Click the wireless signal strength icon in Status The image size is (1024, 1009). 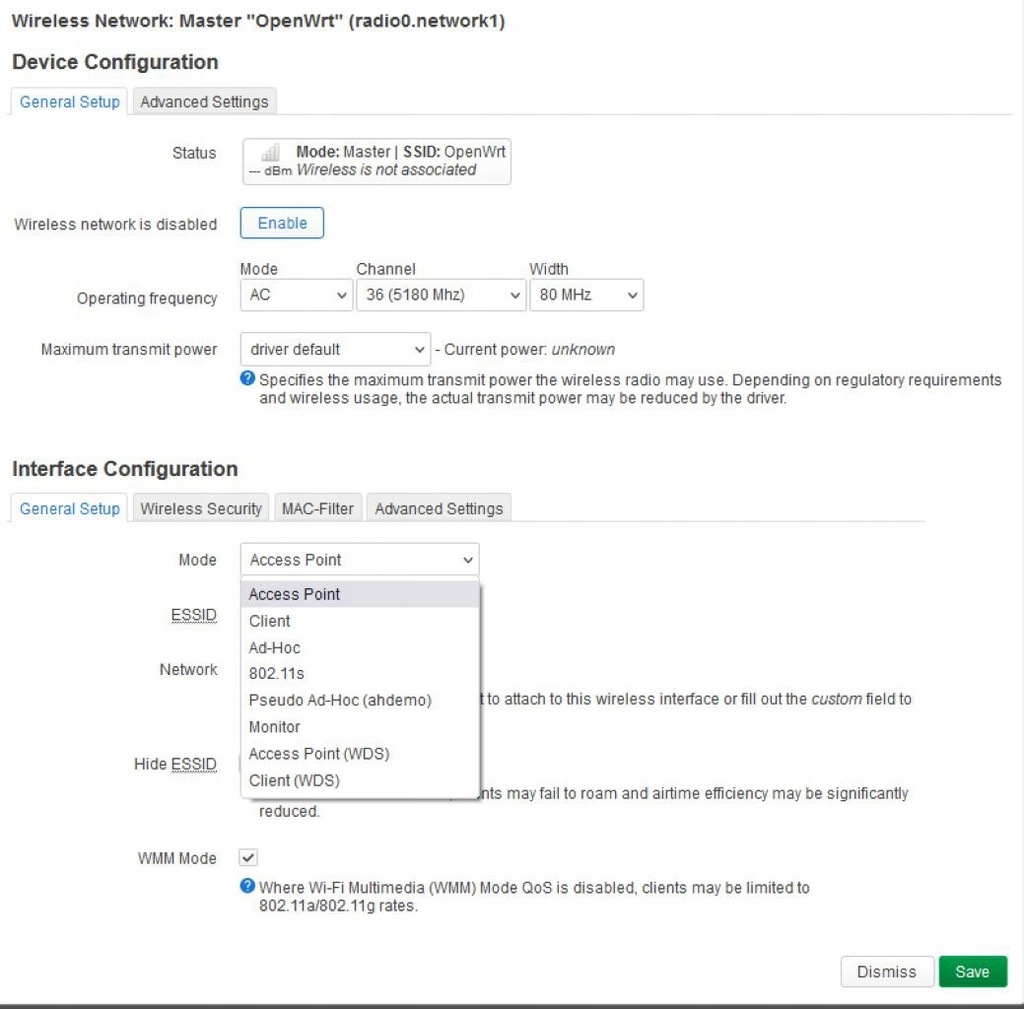(x=270, y=153)
